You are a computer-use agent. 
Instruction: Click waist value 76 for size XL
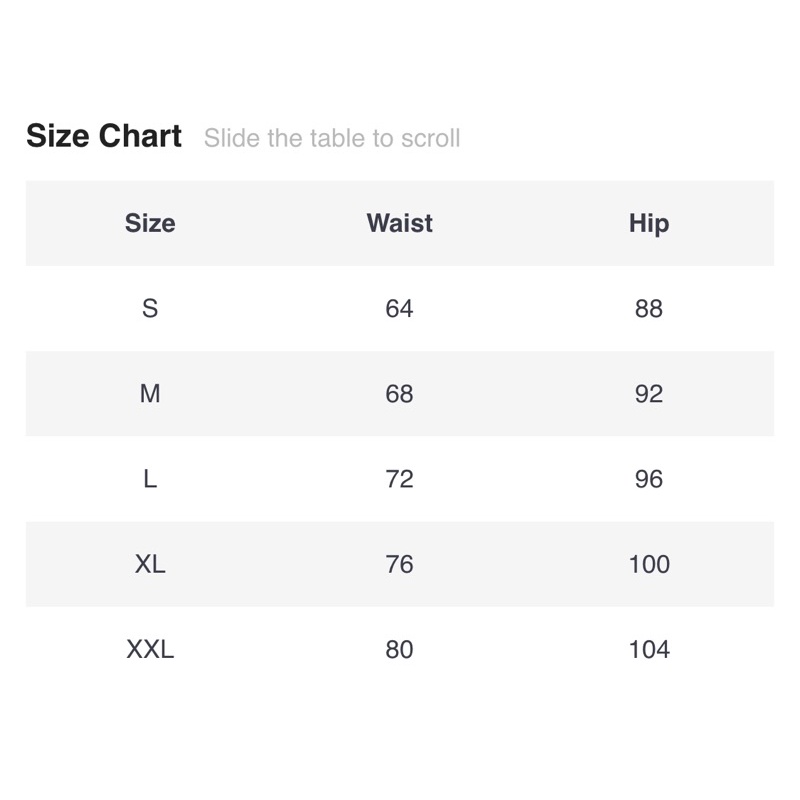click(399, 564)
